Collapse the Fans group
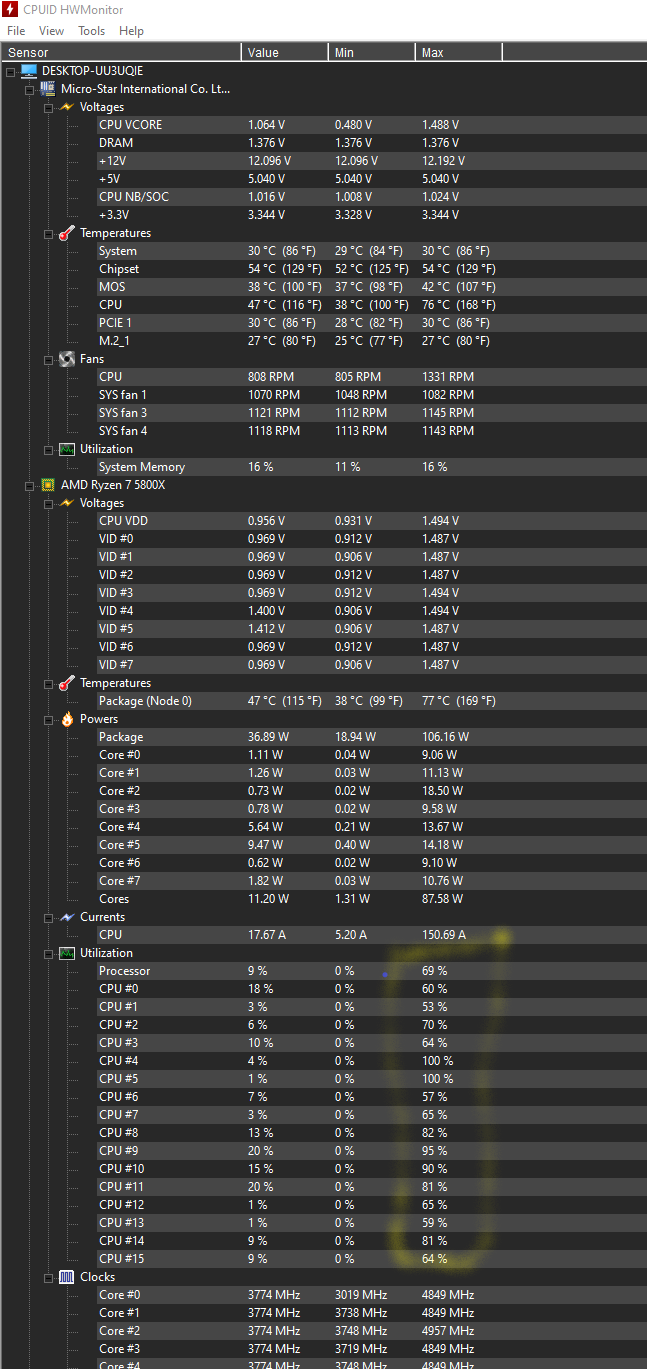The height and width of the screenshot is (1369, 647). (x=49, y=359)
